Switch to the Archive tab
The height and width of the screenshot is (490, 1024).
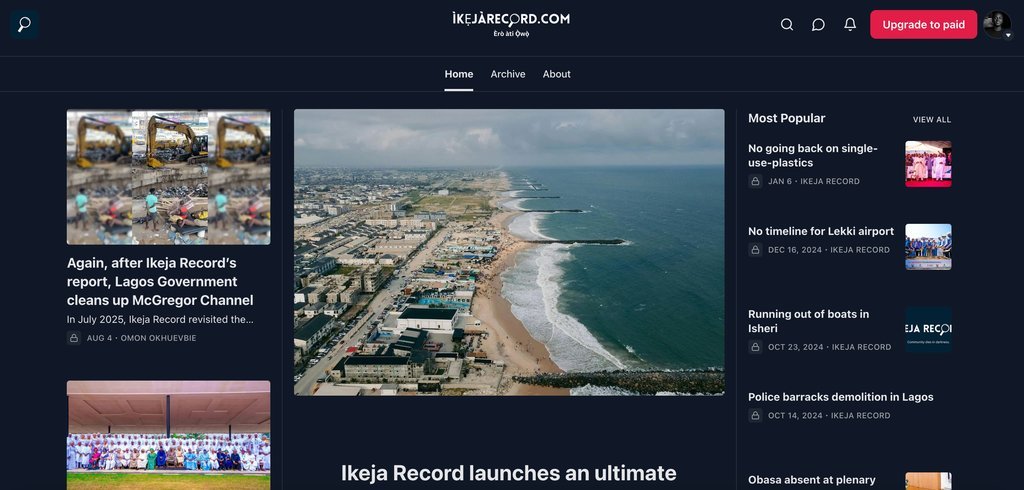(508, 74)
